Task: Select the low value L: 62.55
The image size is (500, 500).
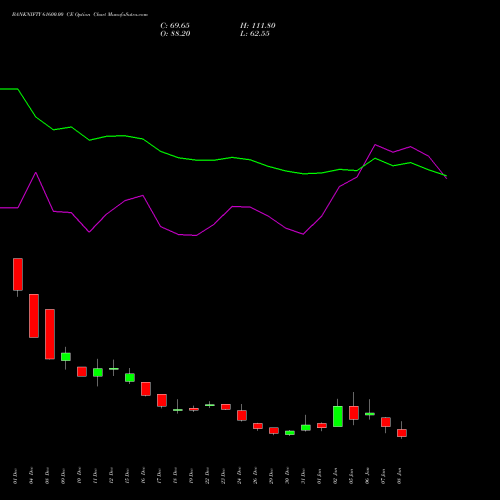Action: 255,34
